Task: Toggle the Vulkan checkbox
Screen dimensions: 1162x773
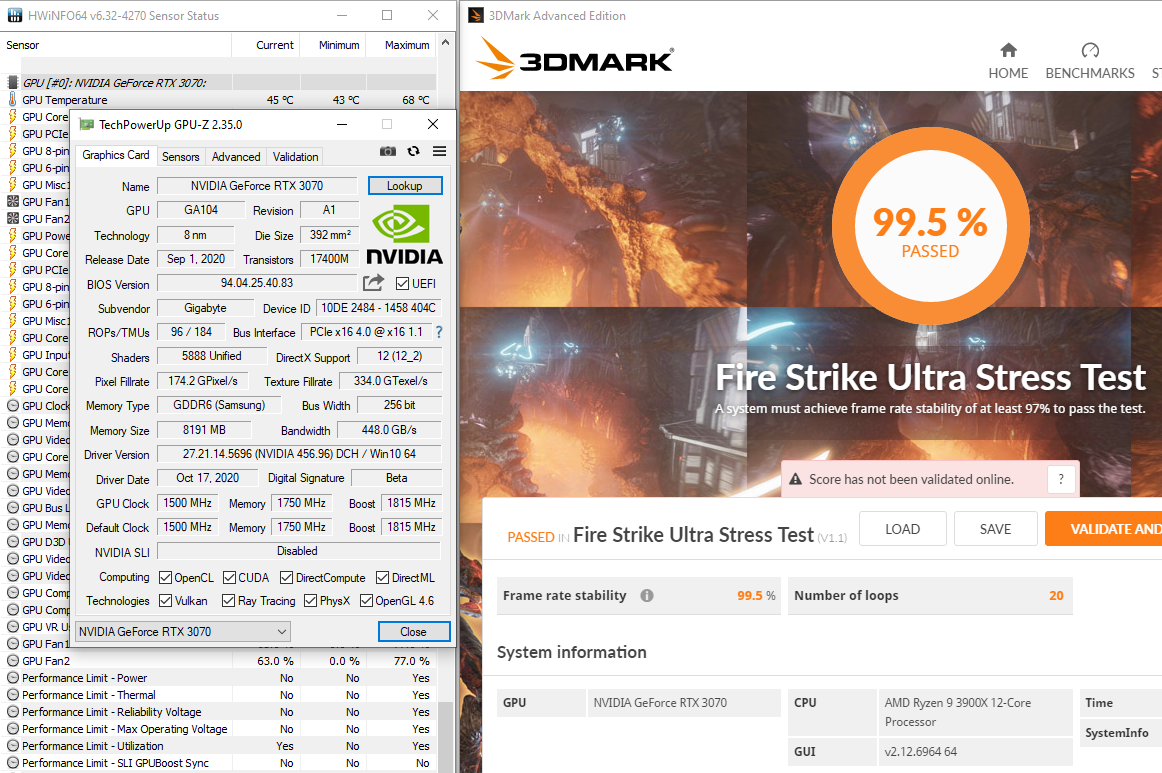Action: click(x=165, y=600)
